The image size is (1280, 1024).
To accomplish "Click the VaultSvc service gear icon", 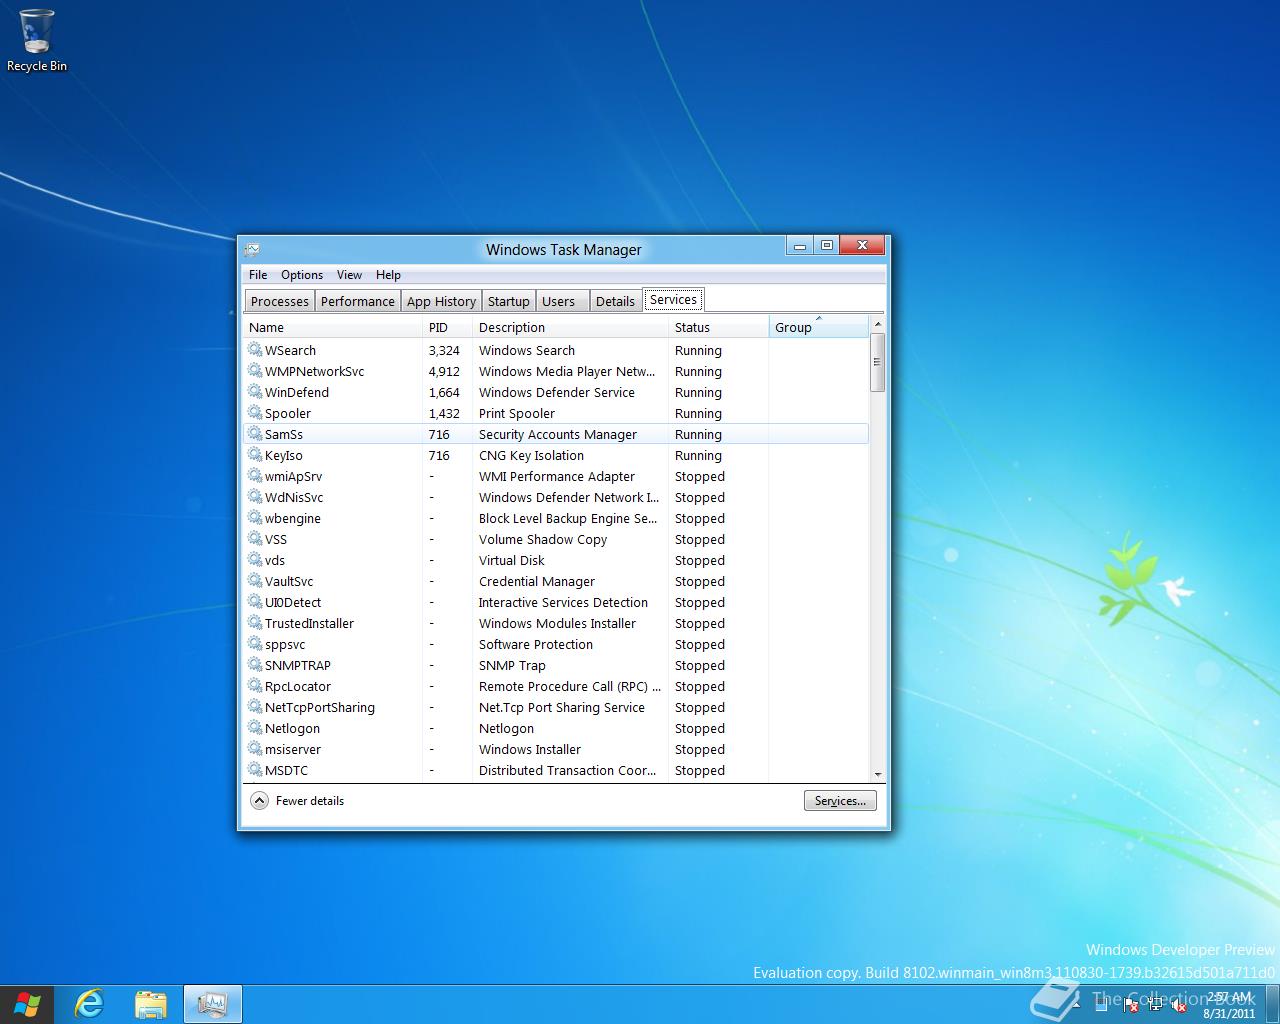I will pyautogui.click(x=255, y=581).
